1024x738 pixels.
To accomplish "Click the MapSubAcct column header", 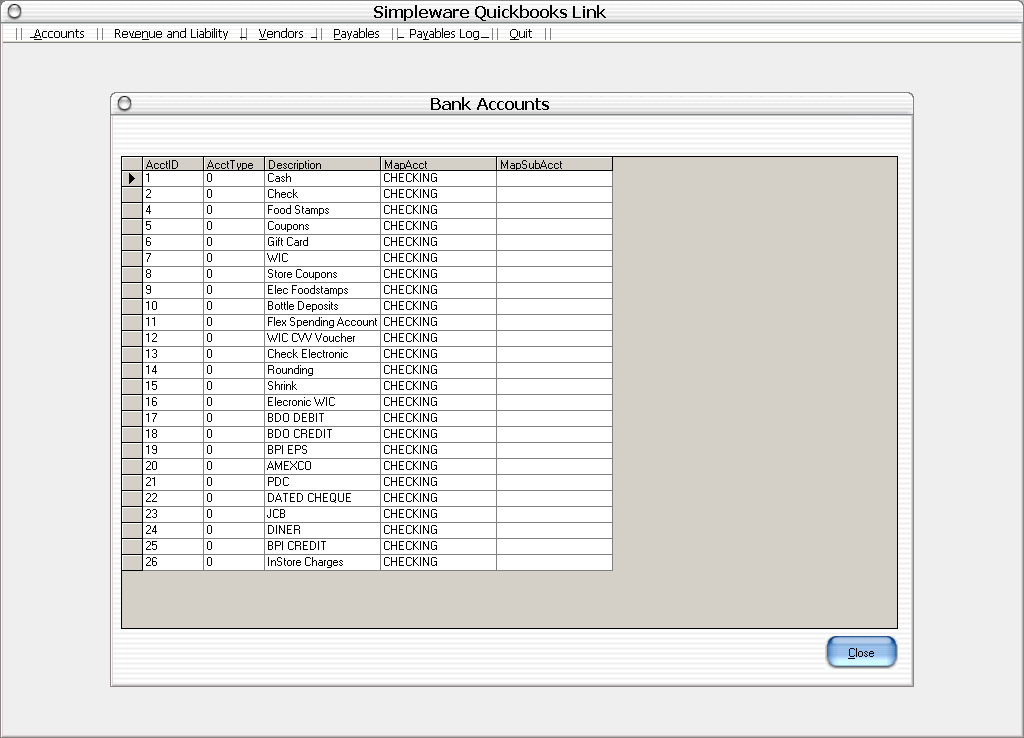I will point(555,164).
